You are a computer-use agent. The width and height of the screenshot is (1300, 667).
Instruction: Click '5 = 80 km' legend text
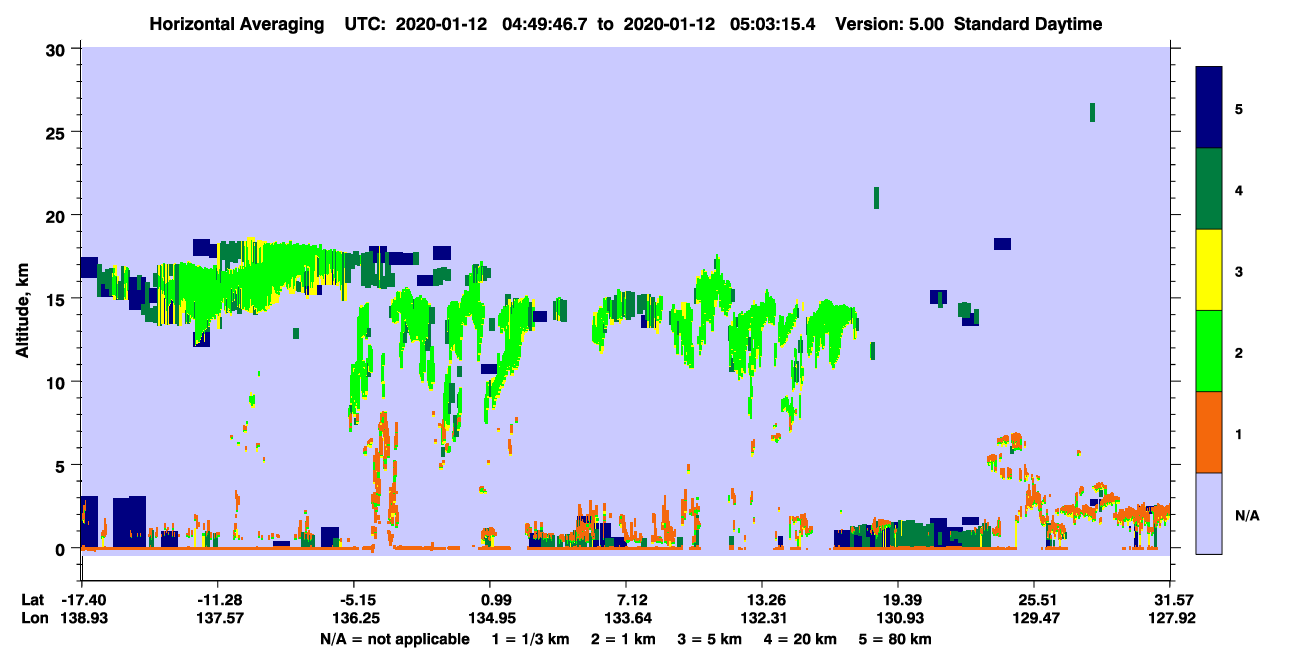pos(896,639)
